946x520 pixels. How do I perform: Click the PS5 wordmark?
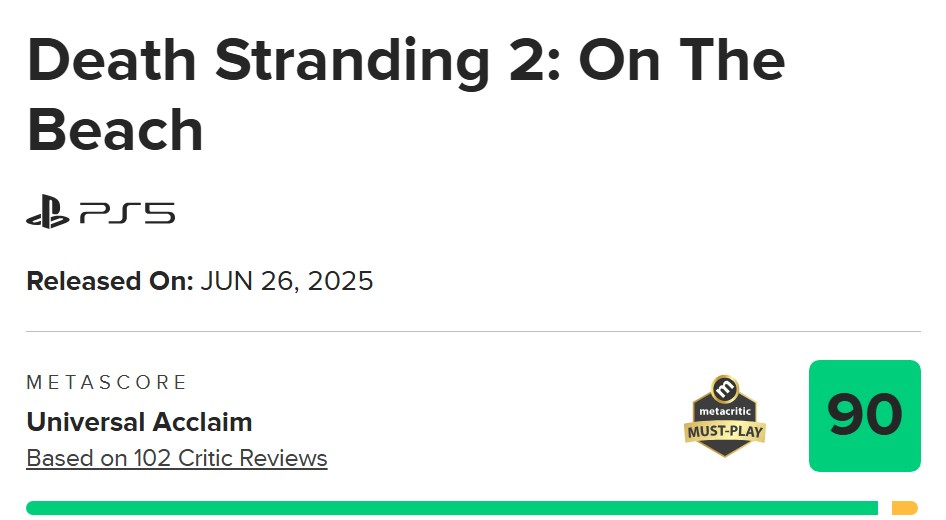click(128, 213)
